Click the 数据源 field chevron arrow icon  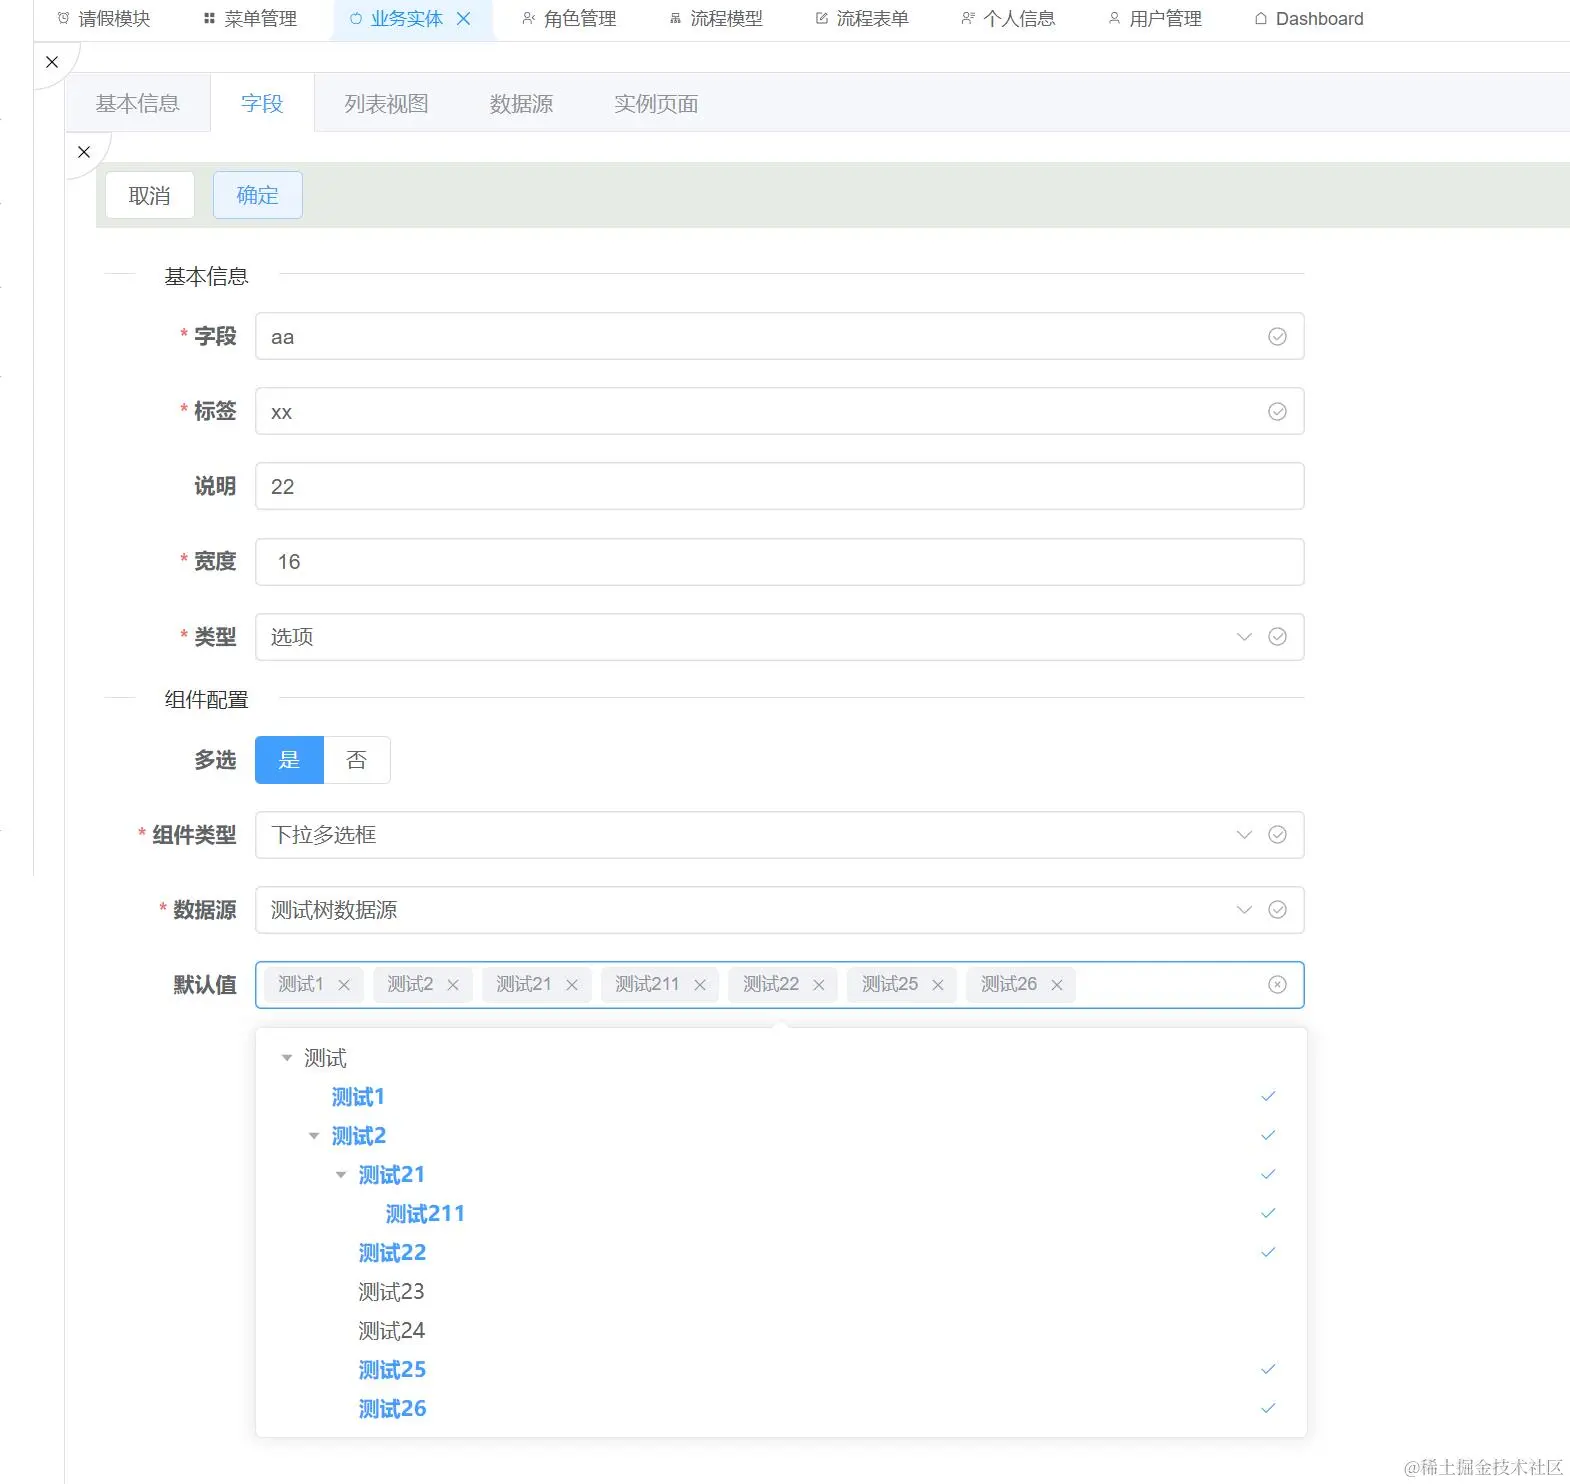coord(1244,910)
